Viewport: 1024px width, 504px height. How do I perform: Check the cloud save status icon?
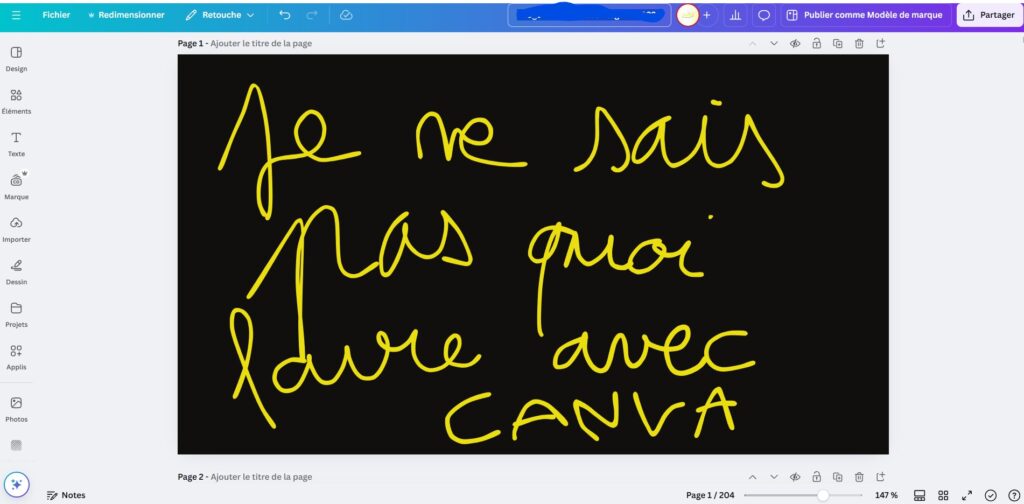point(346,15)
